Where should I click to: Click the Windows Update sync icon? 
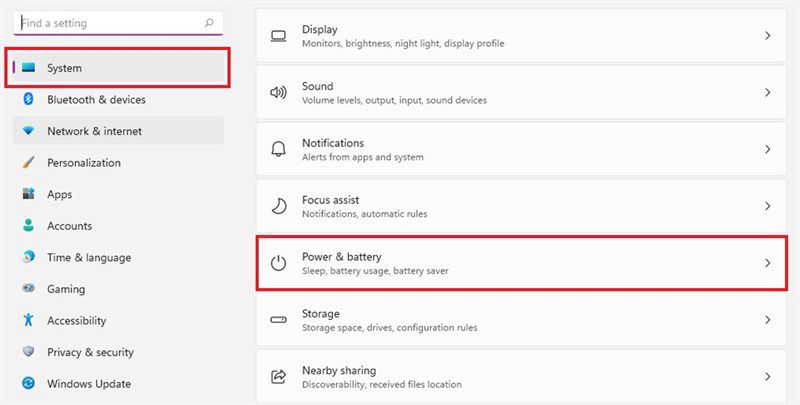[x=29, y=383]
